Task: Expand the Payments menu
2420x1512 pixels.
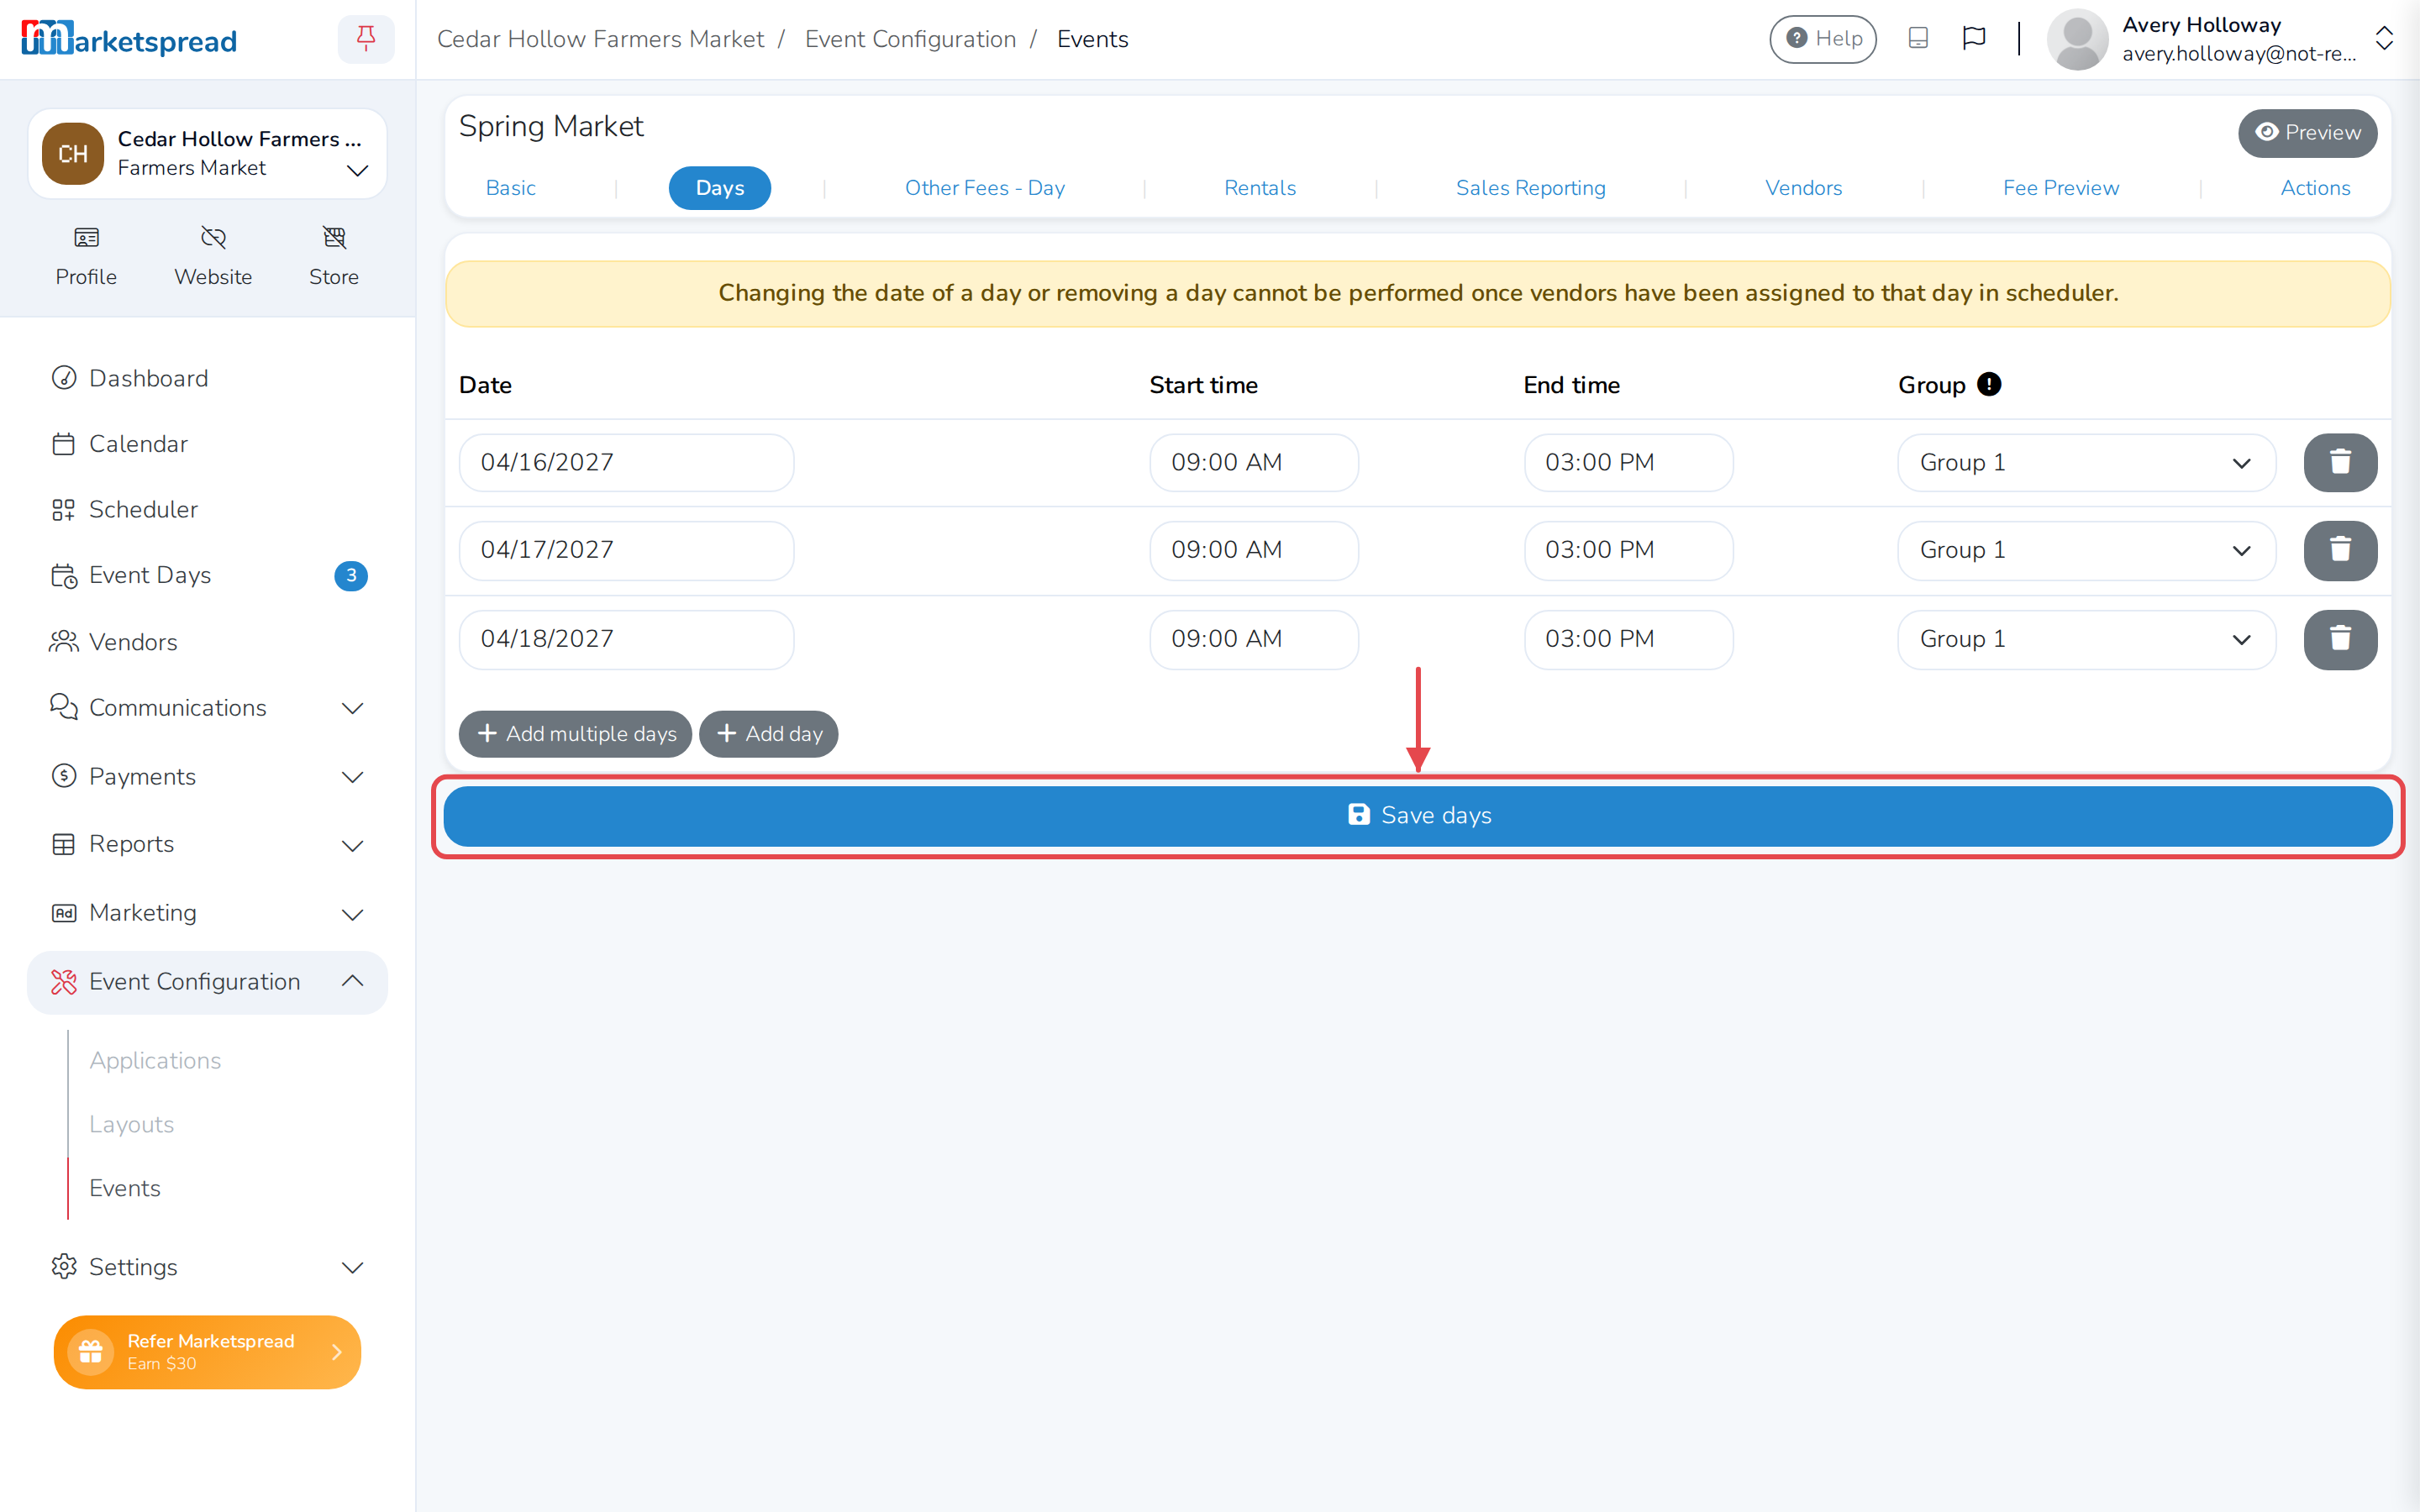Action: point(207,777)
